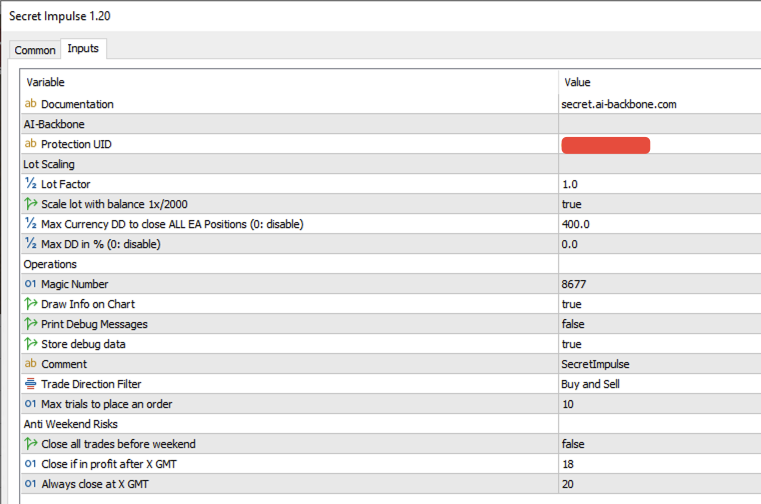
Task: Switch to the Common tab
Action: (x=35, y=50)
